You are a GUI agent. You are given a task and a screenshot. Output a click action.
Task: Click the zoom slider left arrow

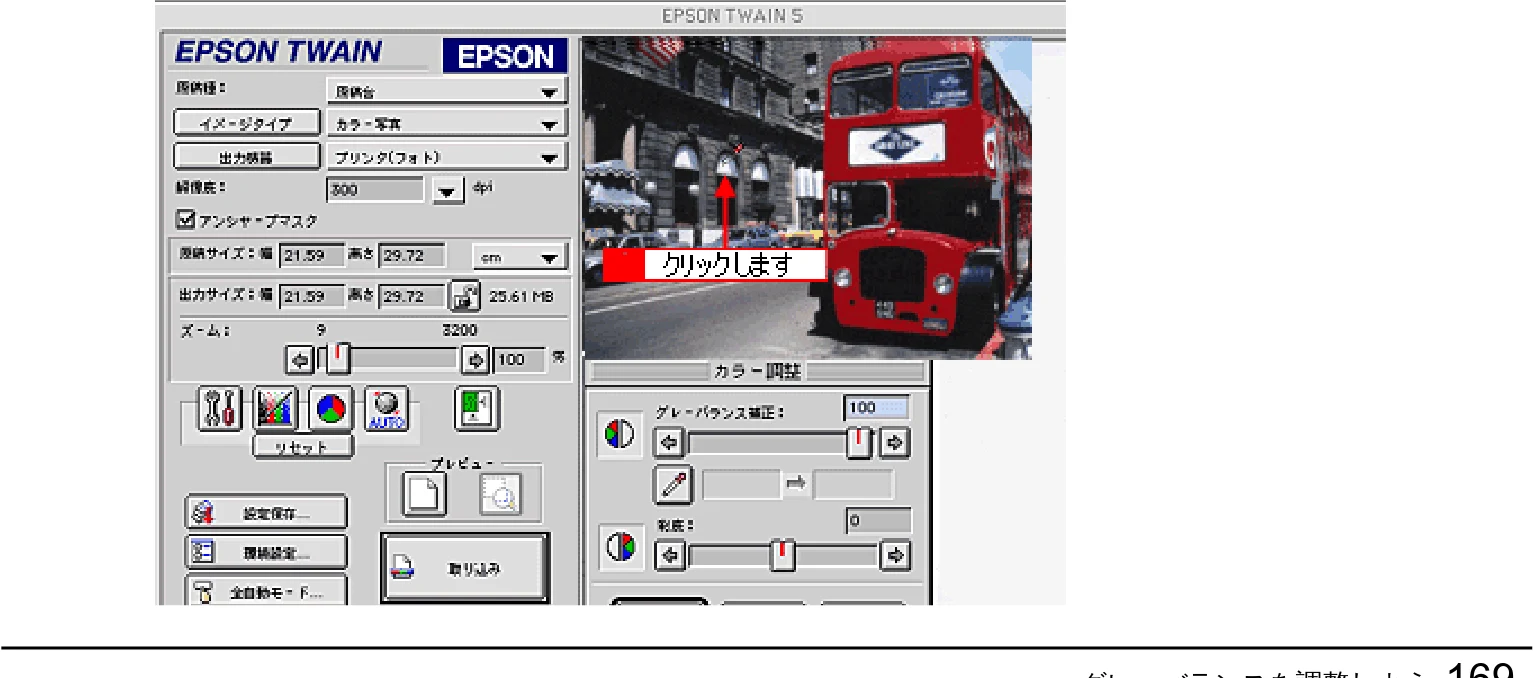click(299, 358)
